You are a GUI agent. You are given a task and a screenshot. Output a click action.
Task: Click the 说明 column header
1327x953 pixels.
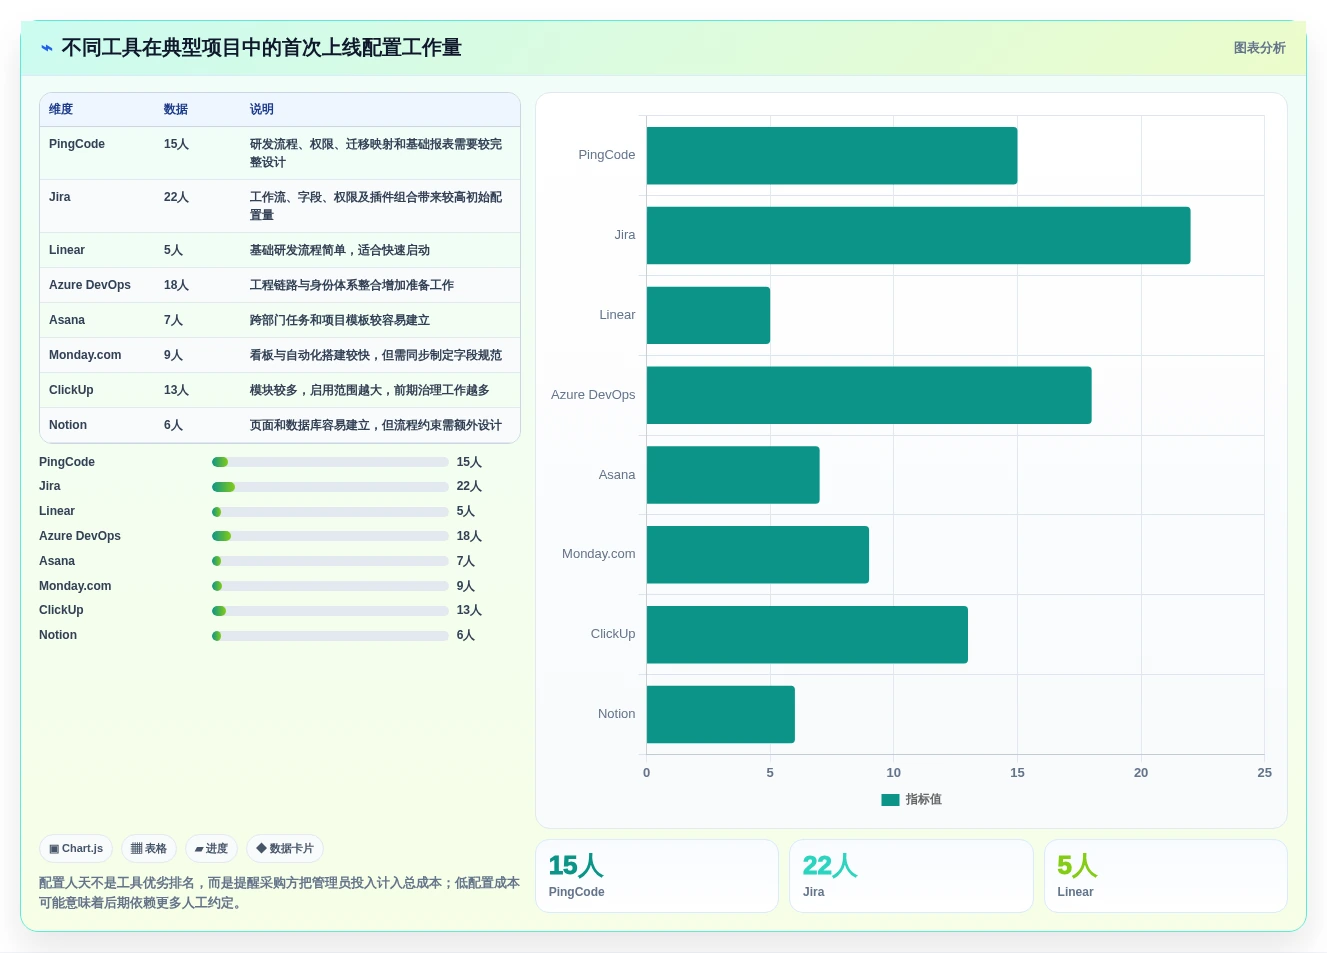(x=262, y=110)
